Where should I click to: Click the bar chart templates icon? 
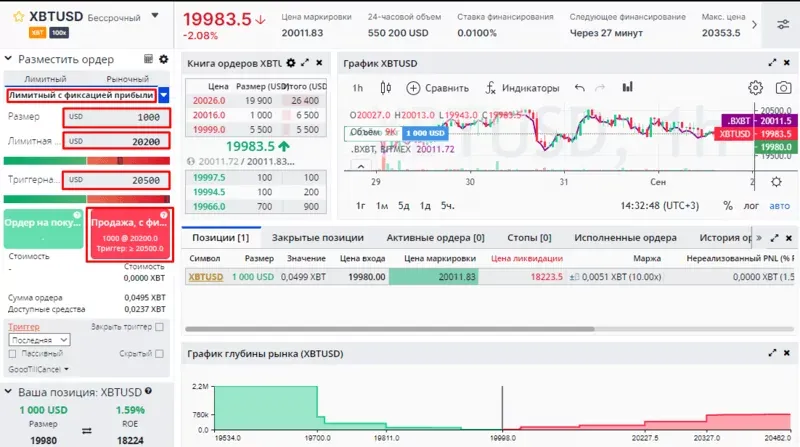click(628, 87)
